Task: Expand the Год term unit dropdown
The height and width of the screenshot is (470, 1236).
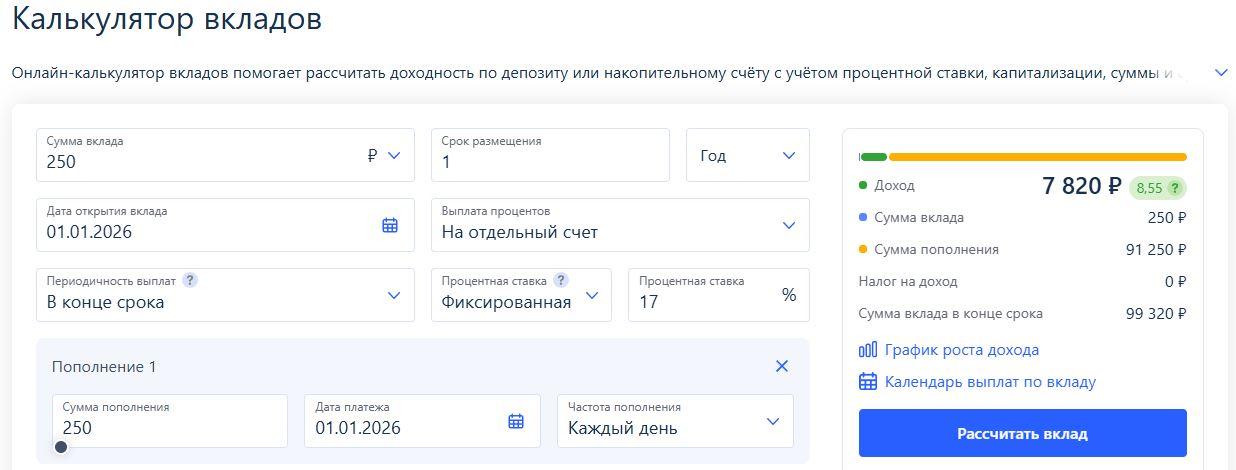Action: pyautogui.click(x=789, y=156)
